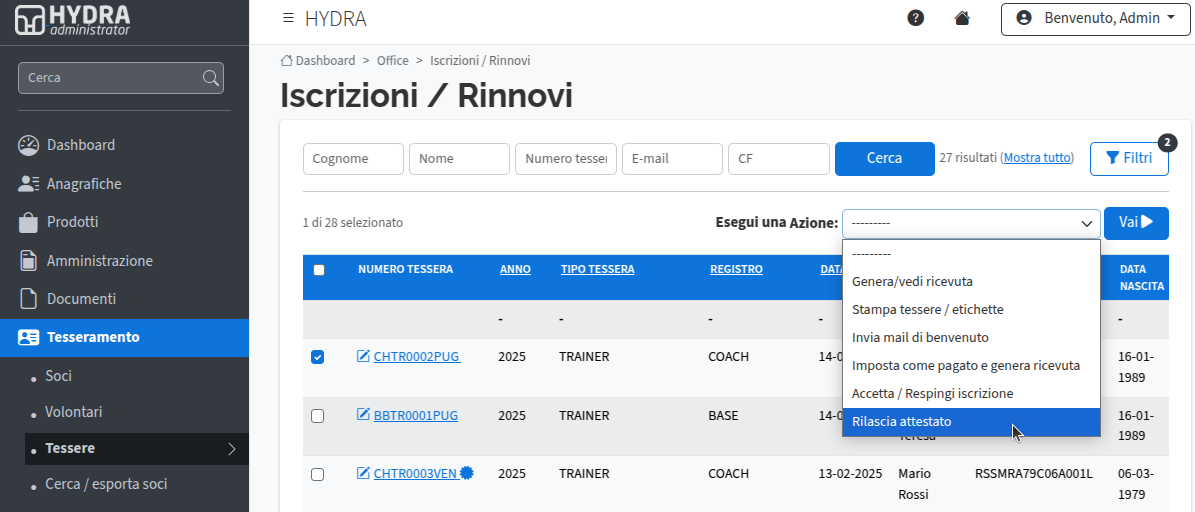Collapse the Esegui una Azione select box
The image size is (1195, 512).
971,223
